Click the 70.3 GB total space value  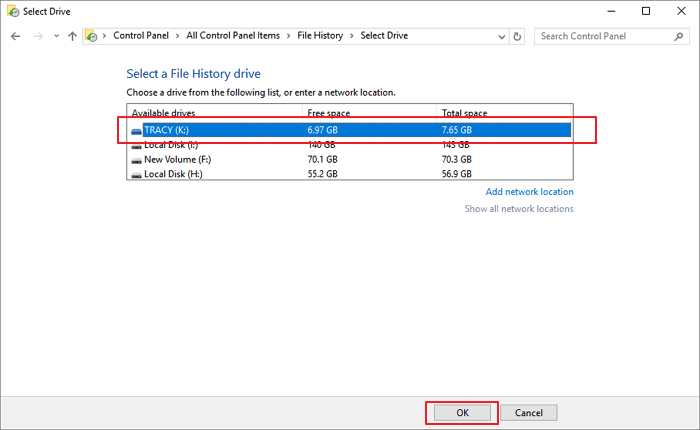click(x=457, y=159)
